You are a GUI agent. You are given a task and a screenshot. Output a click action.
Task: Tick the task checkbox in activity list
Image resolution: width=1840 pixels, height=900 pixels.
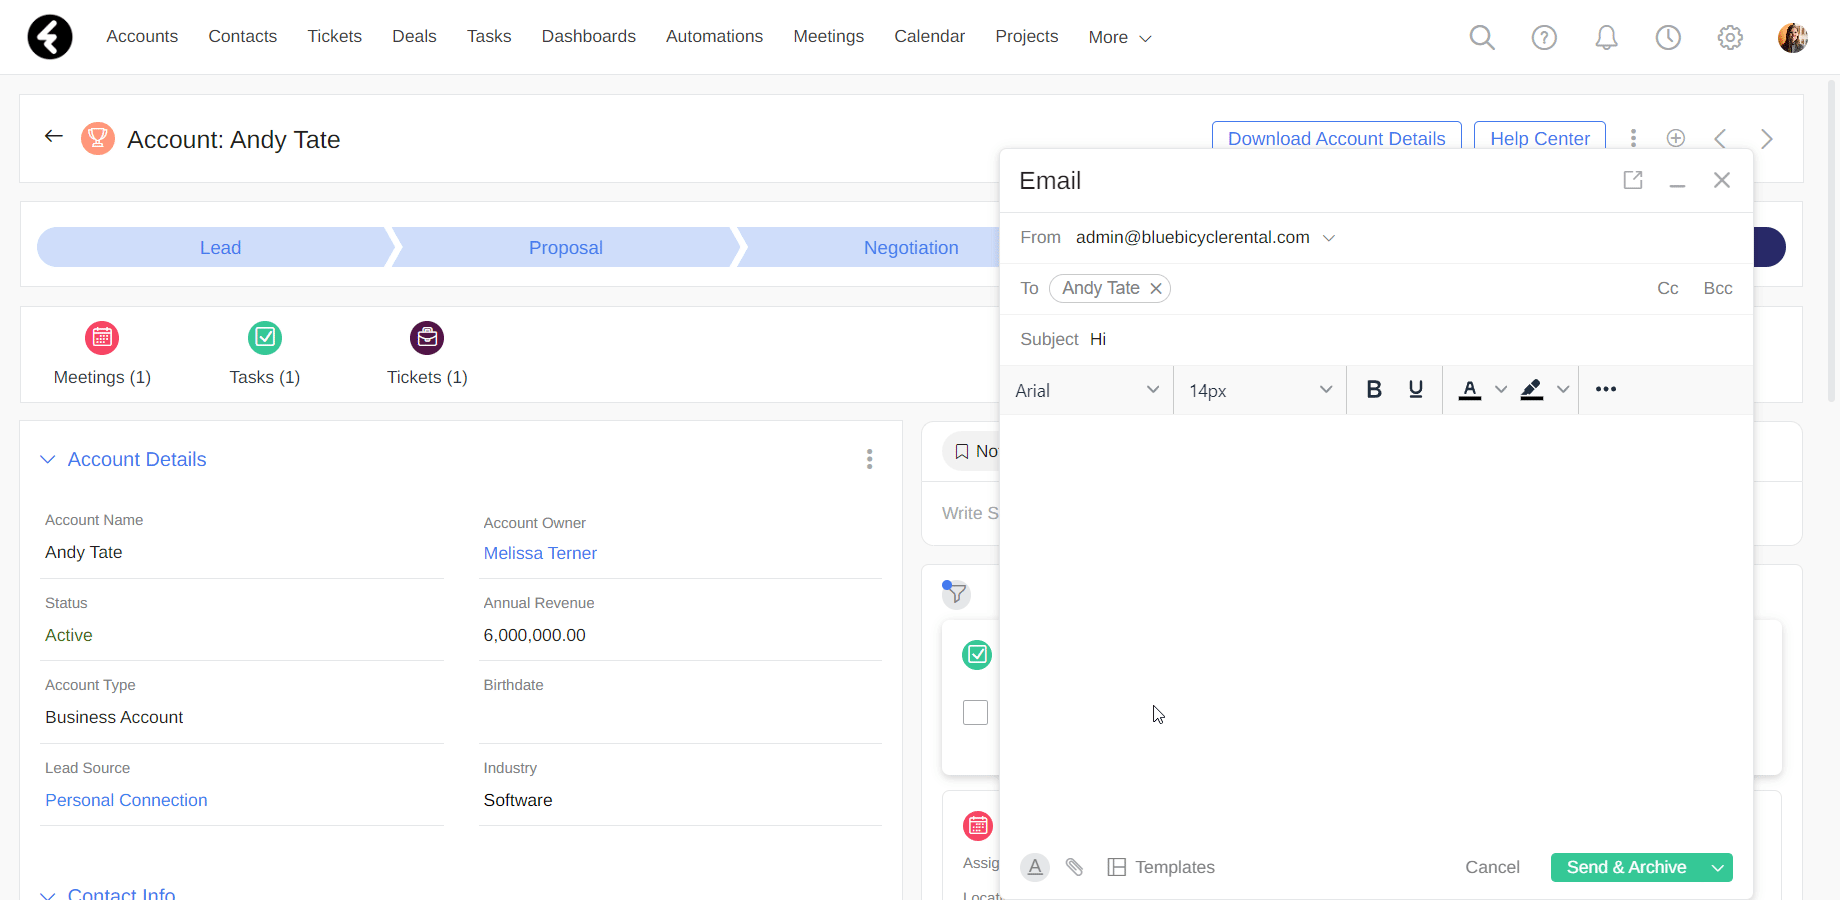click(x=975, y=712)
